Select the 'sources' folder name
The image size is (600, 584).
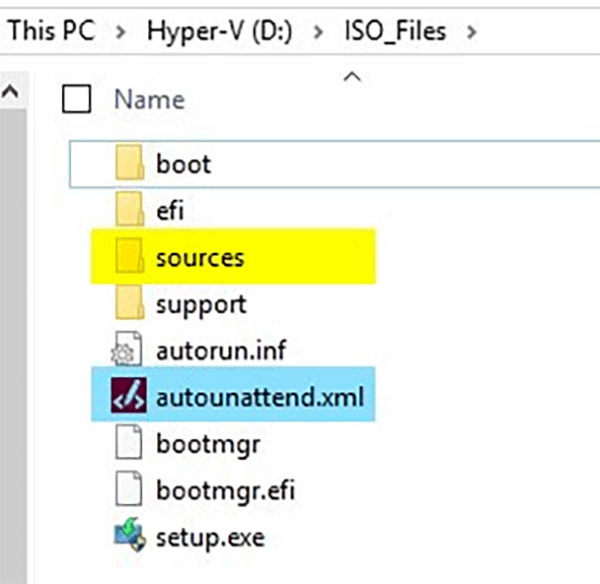pos(200,258)
